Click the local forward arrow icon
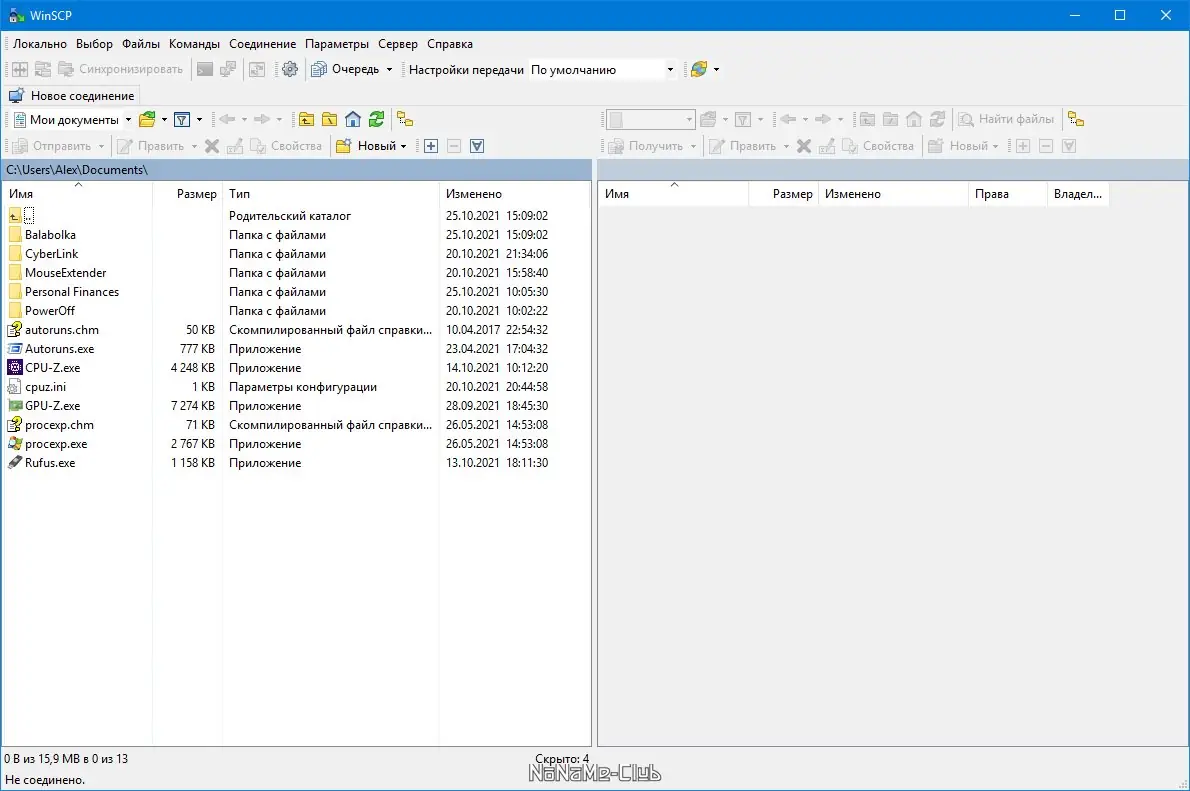The height and width of the screenshot is (791, 1190). (262, 119)
